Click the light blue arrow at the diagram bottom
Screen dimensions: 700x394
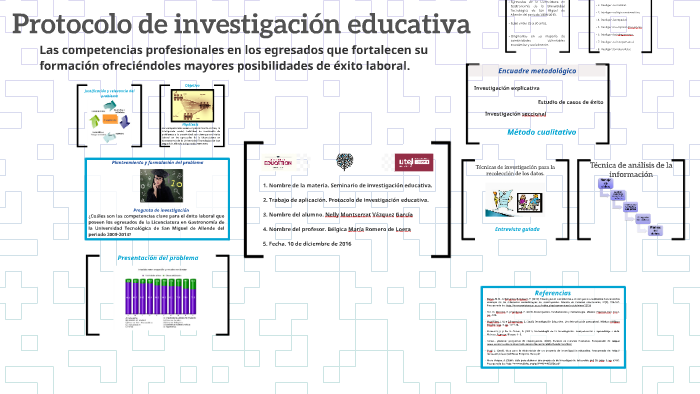109,137
